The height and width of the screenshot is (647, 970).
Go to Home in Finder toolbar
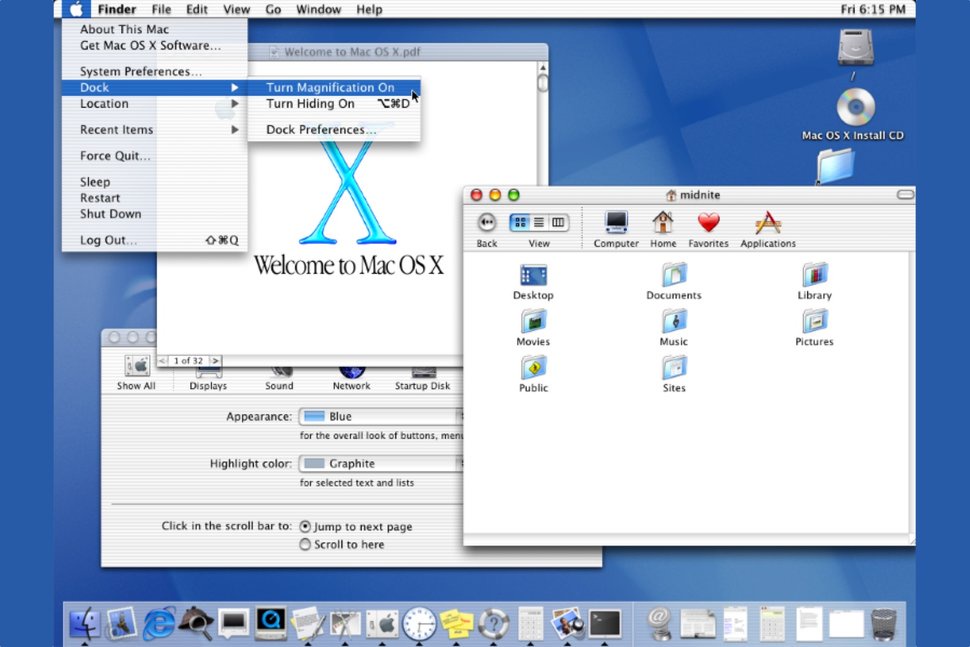(x=662, y=223)
